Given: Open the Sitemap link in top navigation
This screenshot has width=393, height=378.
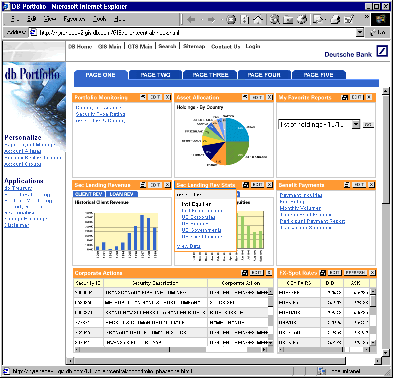Looking at the screenshot, I should (194, 46).
